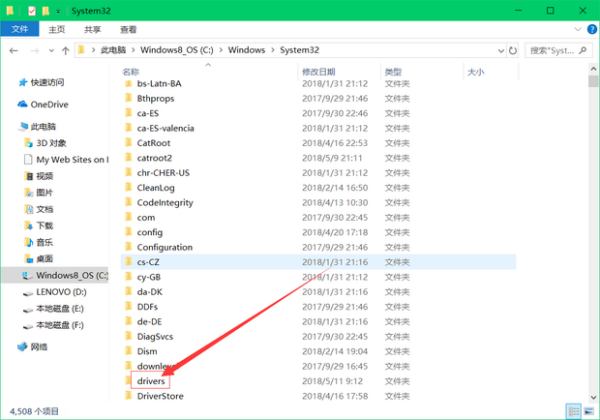Viewport: 600px width, 420px height.
Task: Select LENOVO (D:) drive in the sidebar
Action: [62, 292]
